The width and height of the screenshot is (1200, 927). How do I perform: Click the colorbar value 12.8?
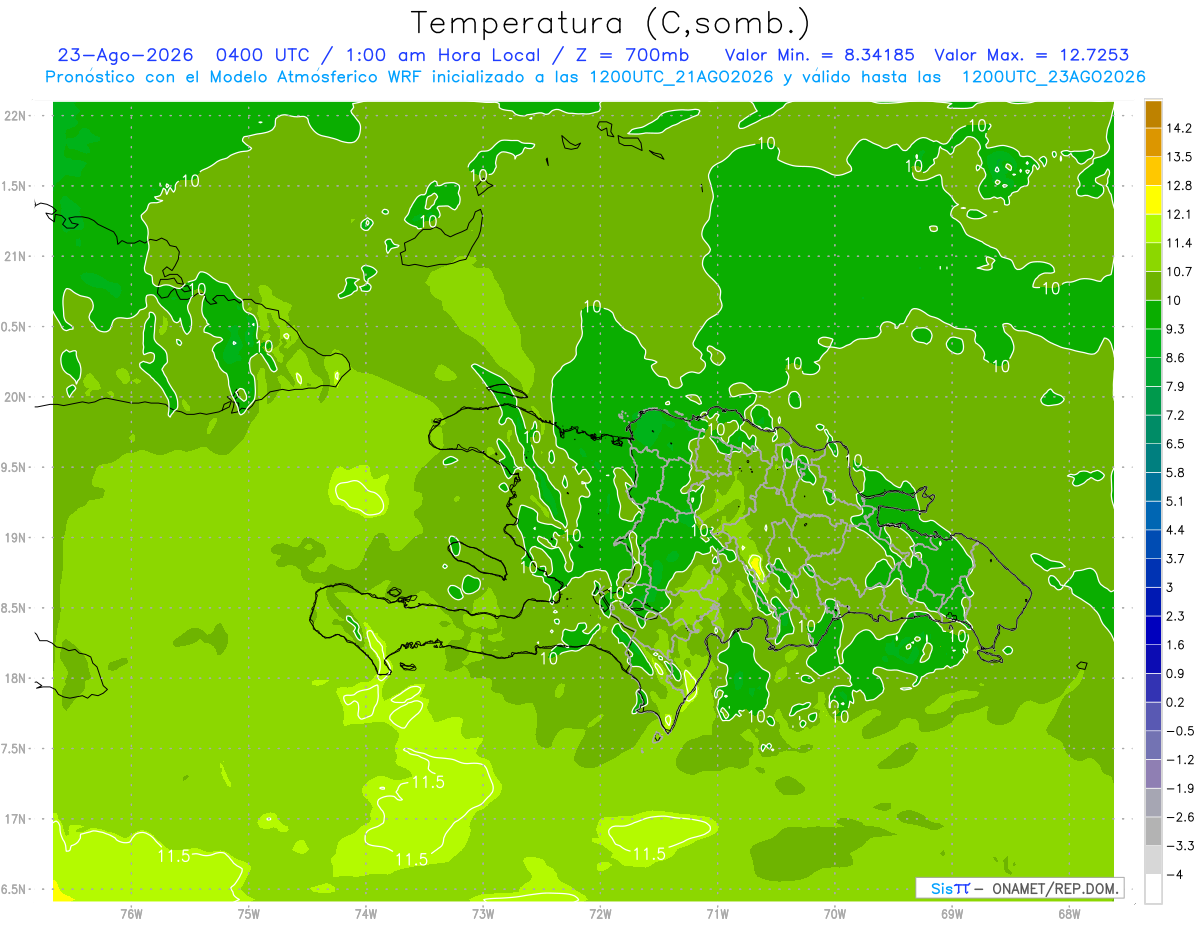click(1179, 185)
